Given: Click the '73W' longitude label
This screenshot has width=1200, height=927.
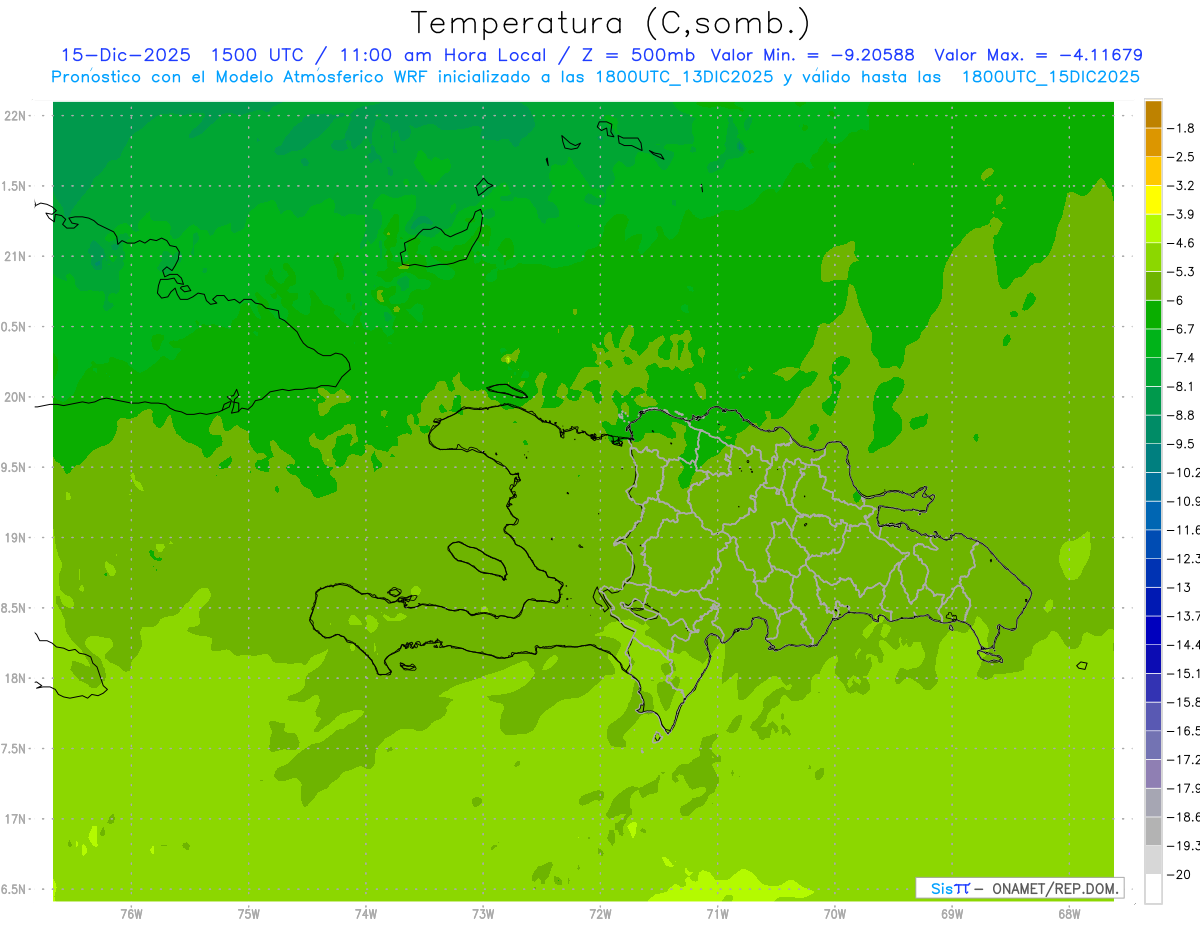Looking at the screenshot, I should (483, 913).
